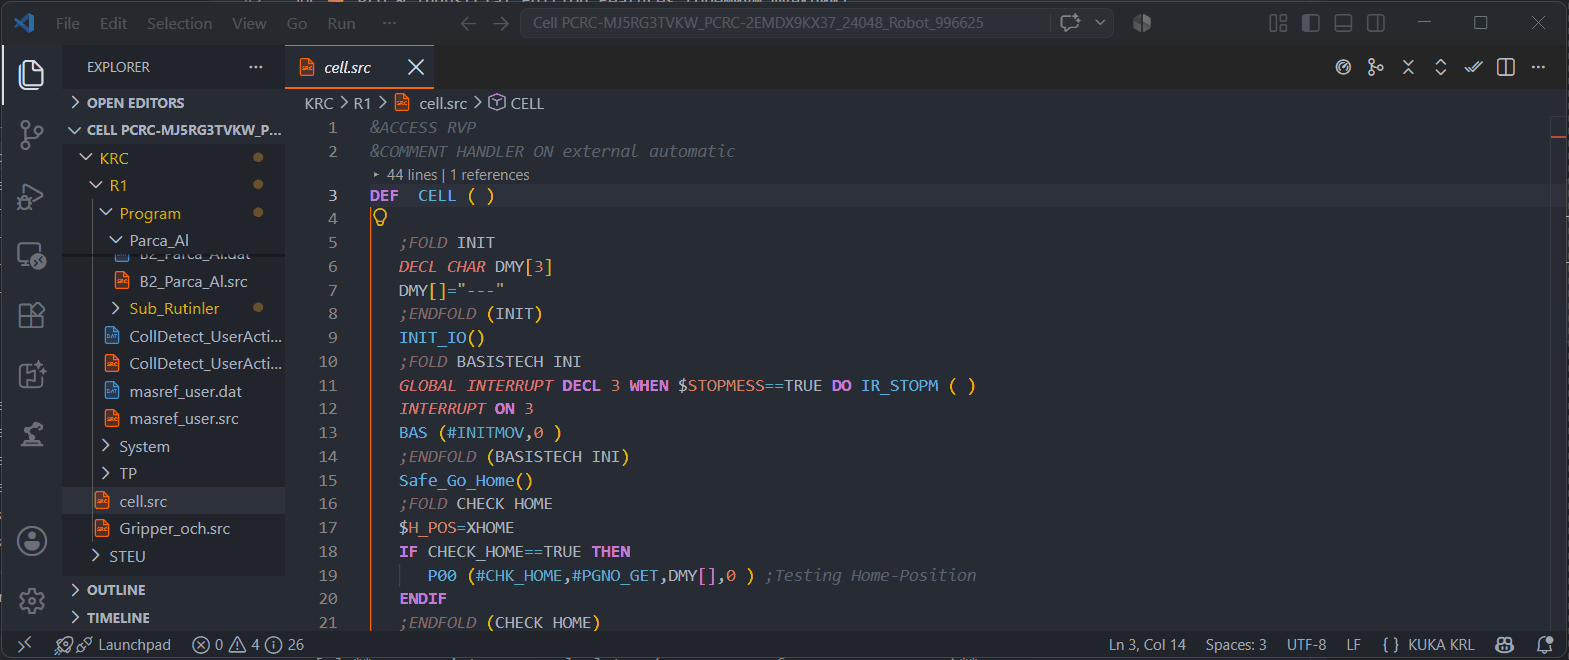Image resolution: width=1569 pixels, height=660 pixels.
Task: Open the robot arm KUKA view icon
Action: pyautogui.click(x=32, y=434)
